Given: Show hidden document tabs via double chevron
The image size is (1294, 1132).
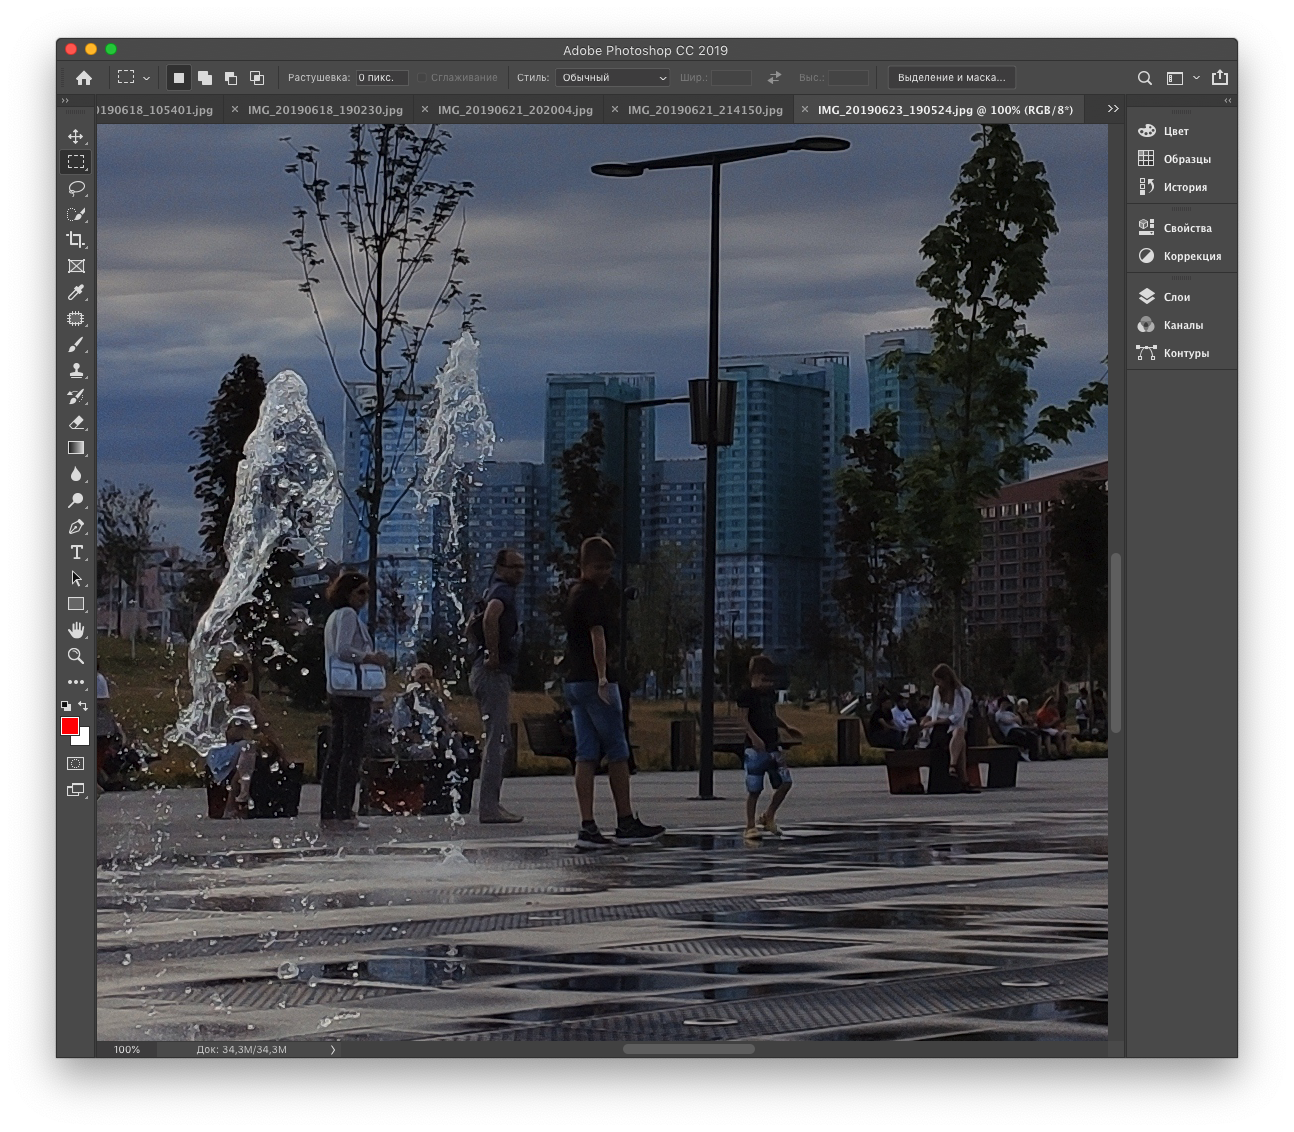Looking at the screenshot, I should (1113, 109).
